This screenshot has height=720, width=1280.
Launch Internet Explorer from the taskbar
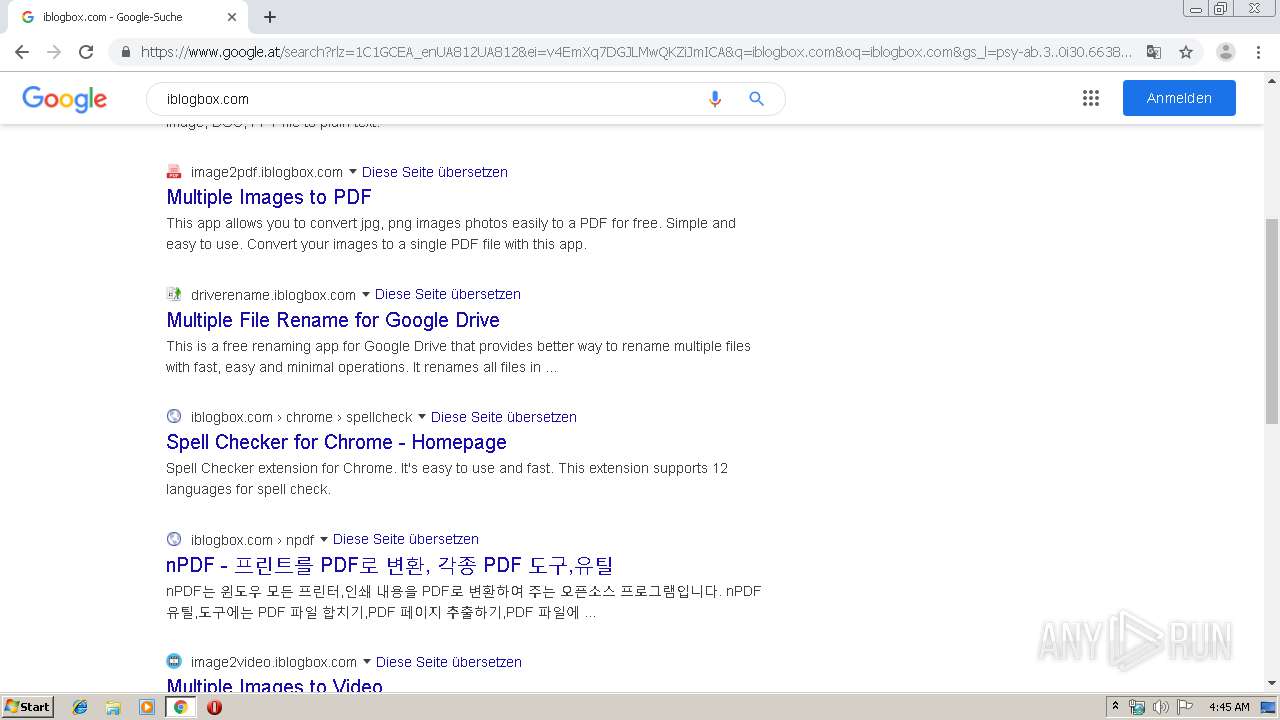pos(80,707)
